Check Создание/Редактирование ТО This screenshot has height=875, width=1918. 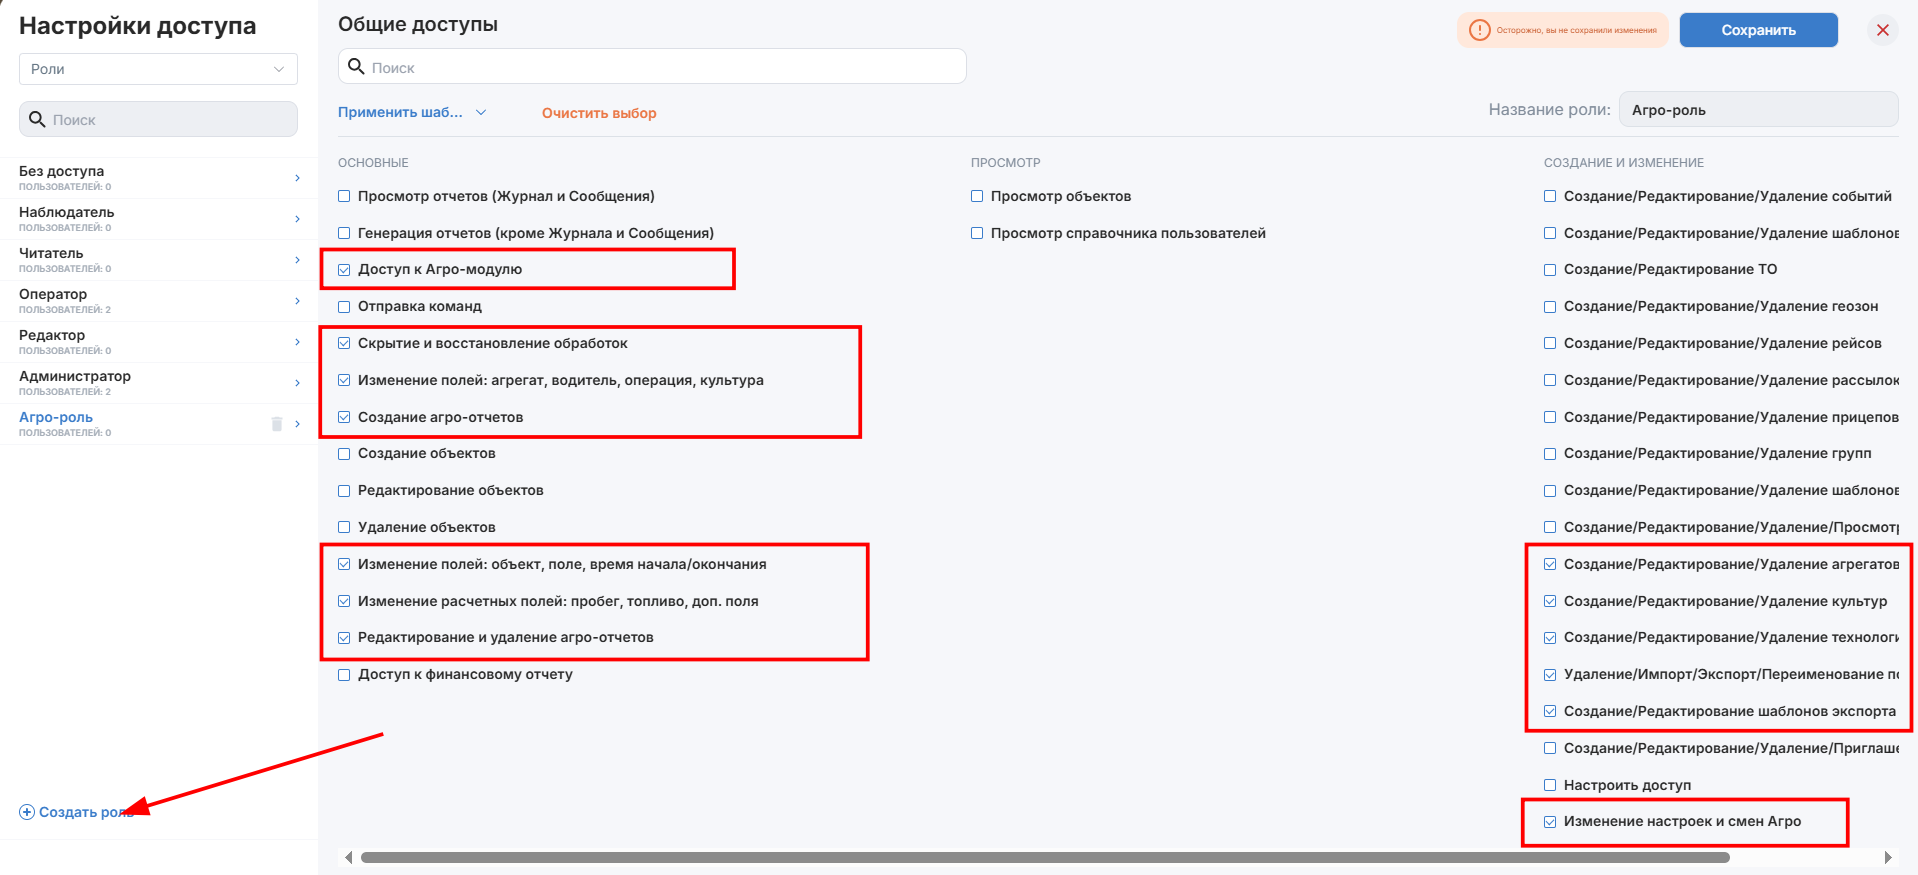1550,270
